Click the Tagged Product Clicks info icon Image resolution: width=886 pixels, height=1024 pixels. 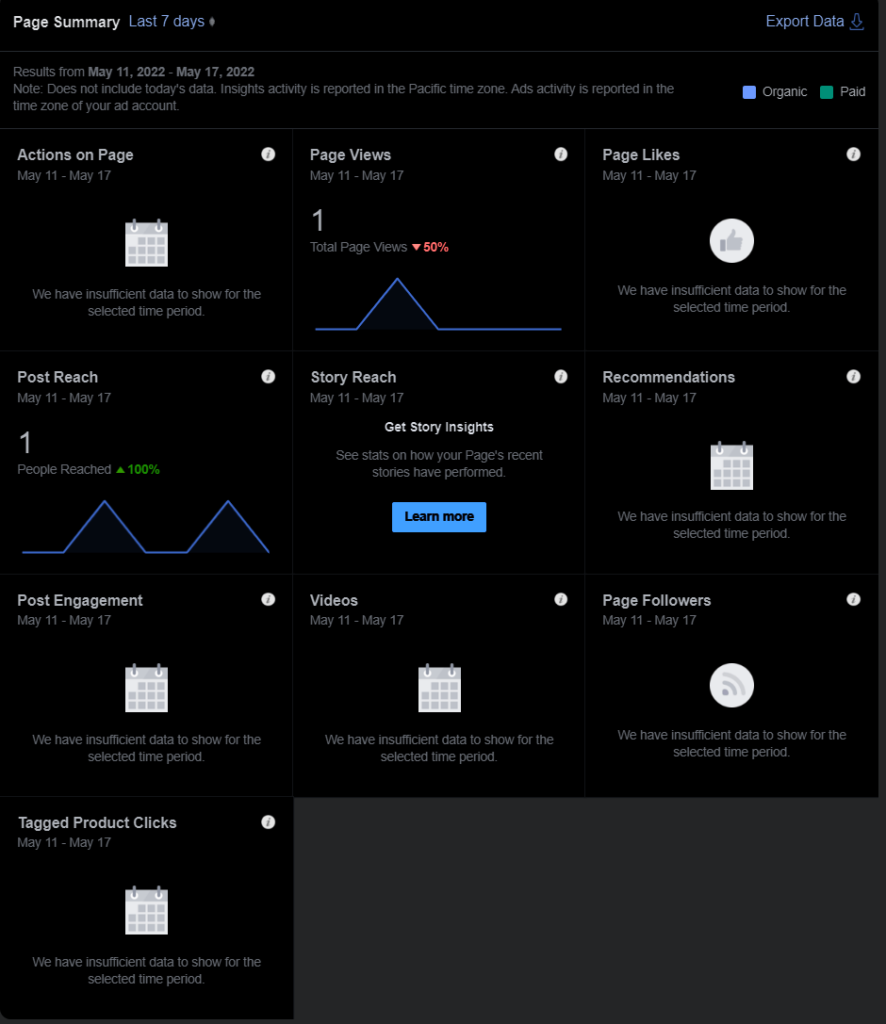268,821
